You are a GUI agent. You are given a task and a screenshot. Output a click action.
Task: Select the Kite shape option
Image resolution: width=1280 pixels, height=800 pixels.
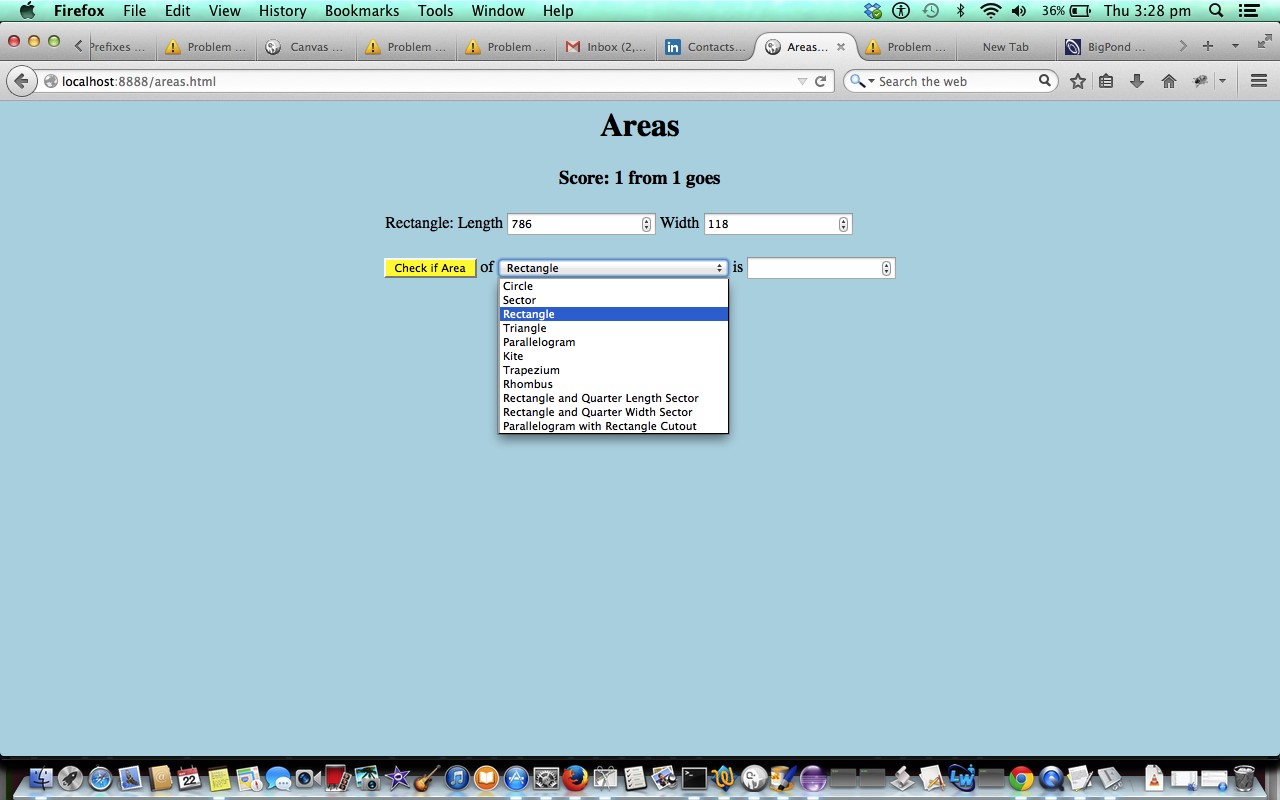click(513, 356)
